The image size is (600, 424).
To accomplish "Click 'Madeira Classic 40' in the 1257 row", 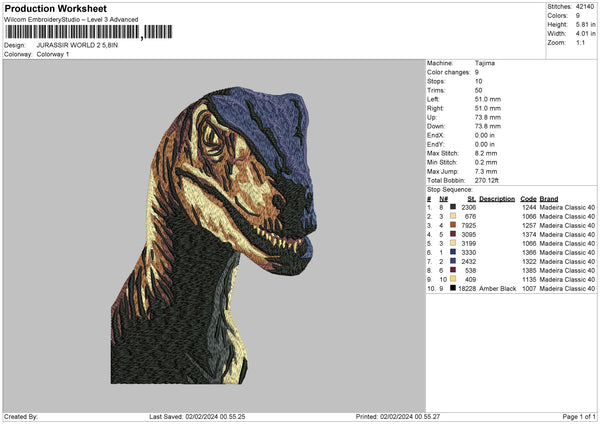I will point(567,225).
